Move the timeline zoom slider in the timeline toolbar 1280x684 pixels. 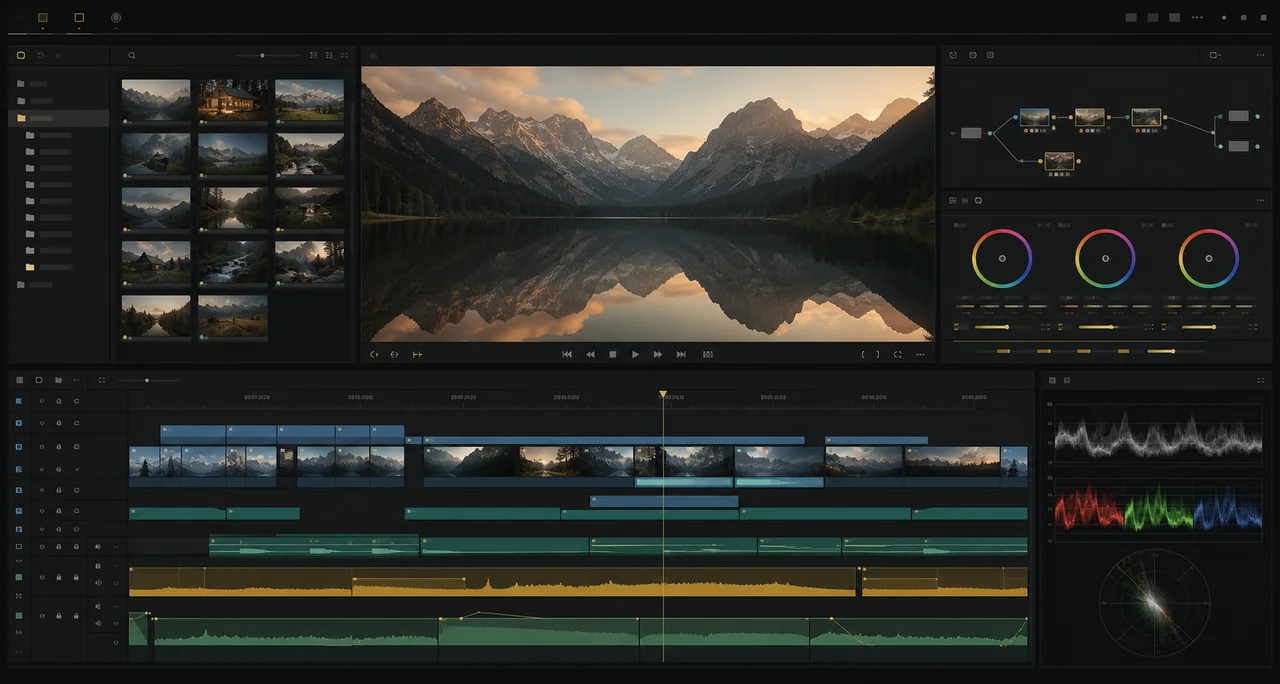(147, 380)
